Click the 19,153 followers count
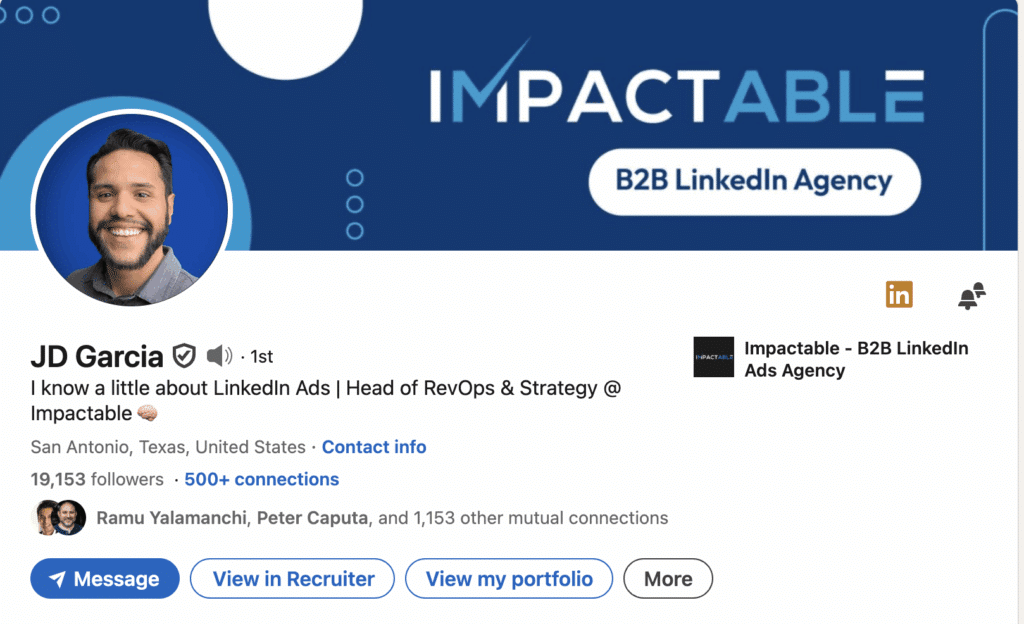1024x624 pixels. pyautogui.click(x=97, y=479)
